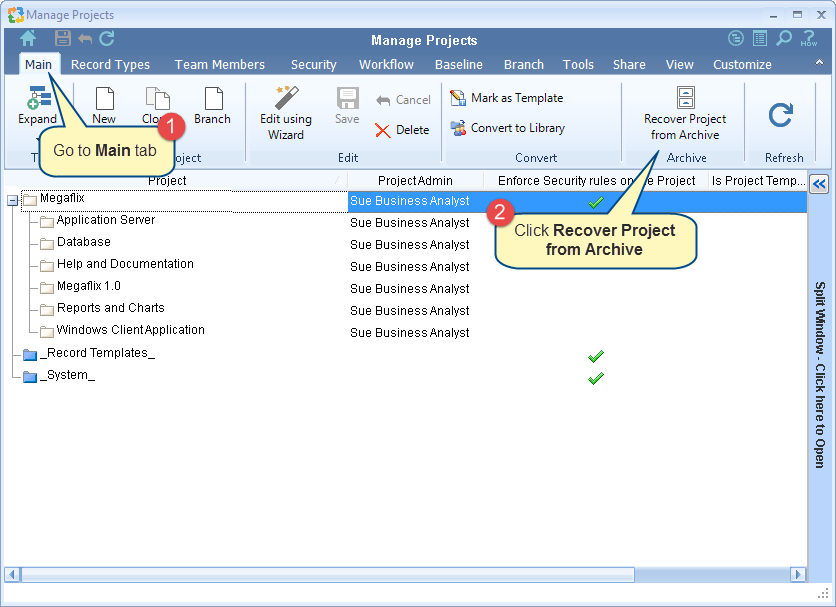The width and height of the screenshot is (836, 607).
Task: Collapse the ribbon with the up chevron
Action: [x=819, y=62]
